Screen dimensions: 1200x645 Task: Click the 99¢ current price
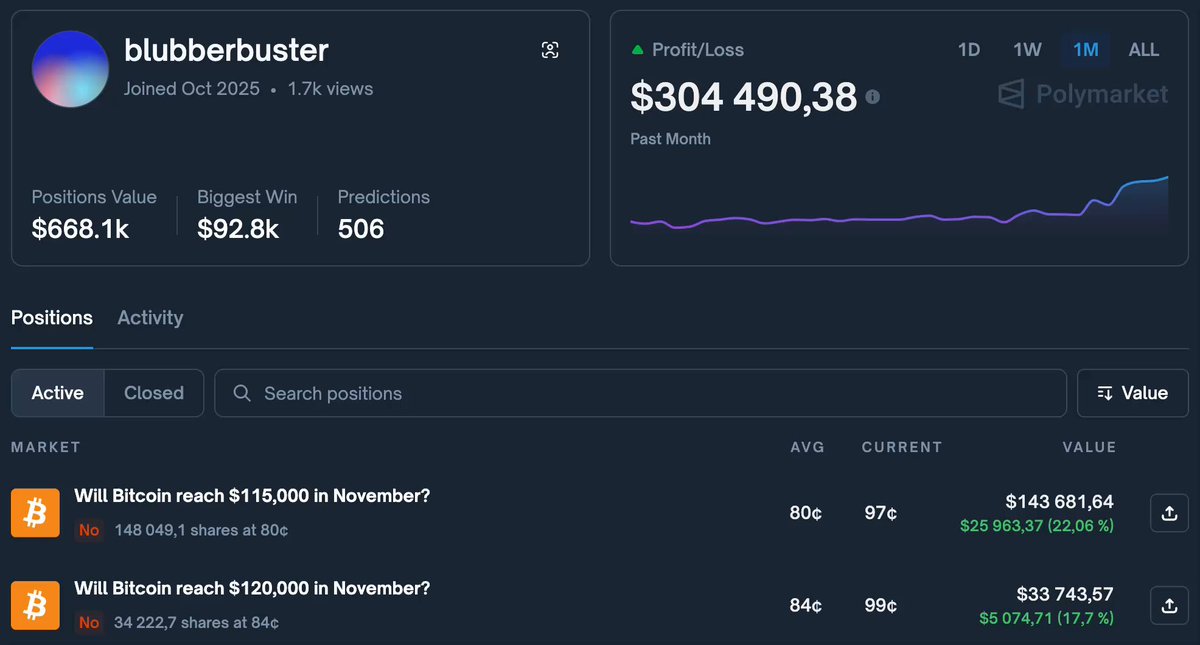(881, 605)
